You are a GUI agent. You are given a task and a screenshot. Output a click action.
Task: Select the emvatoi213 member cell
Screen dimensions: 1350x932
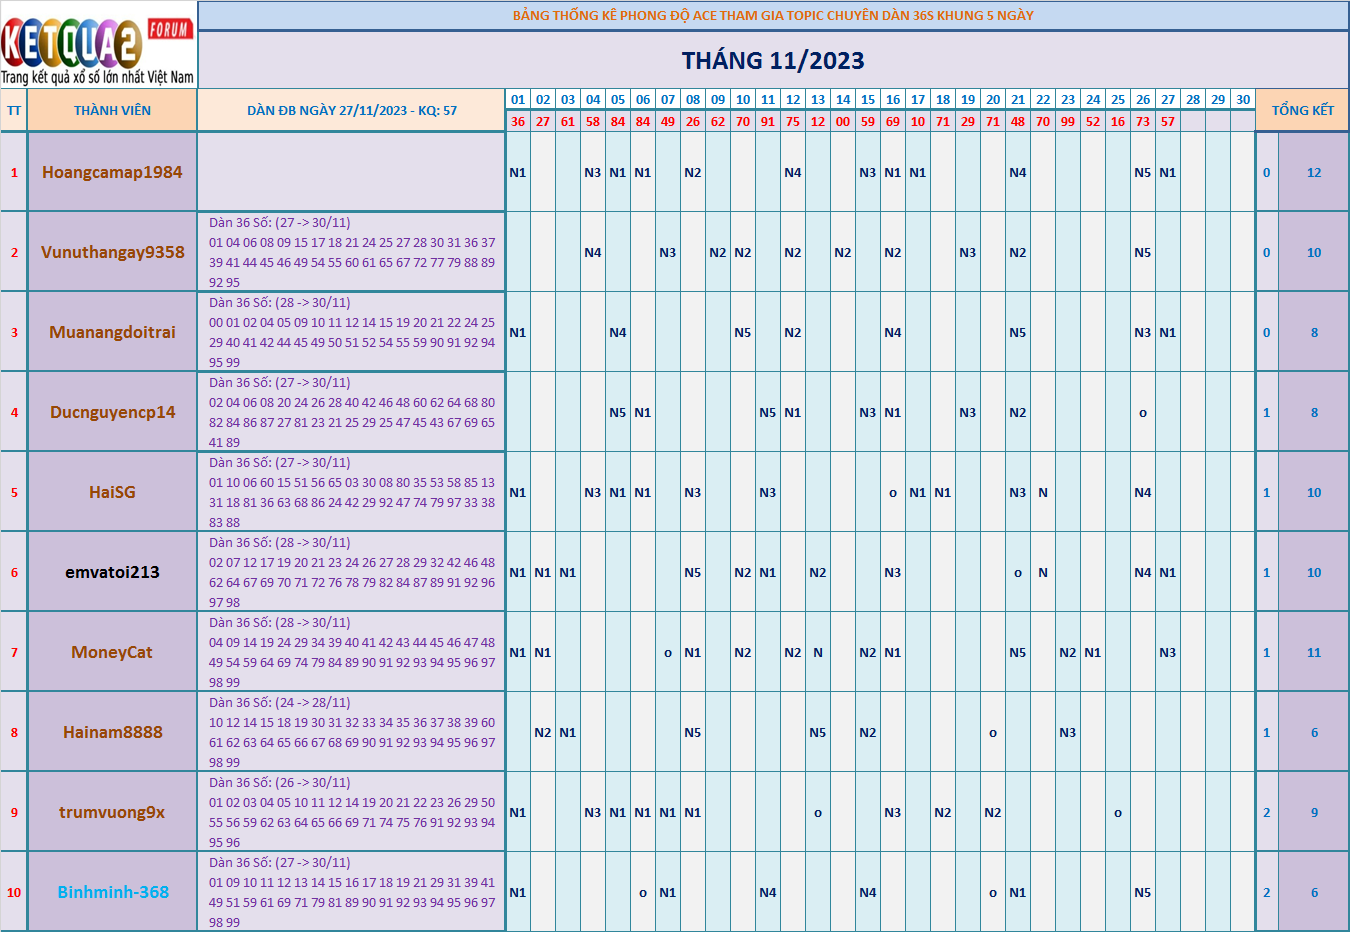pyautogui.click(x=112, y=572)
